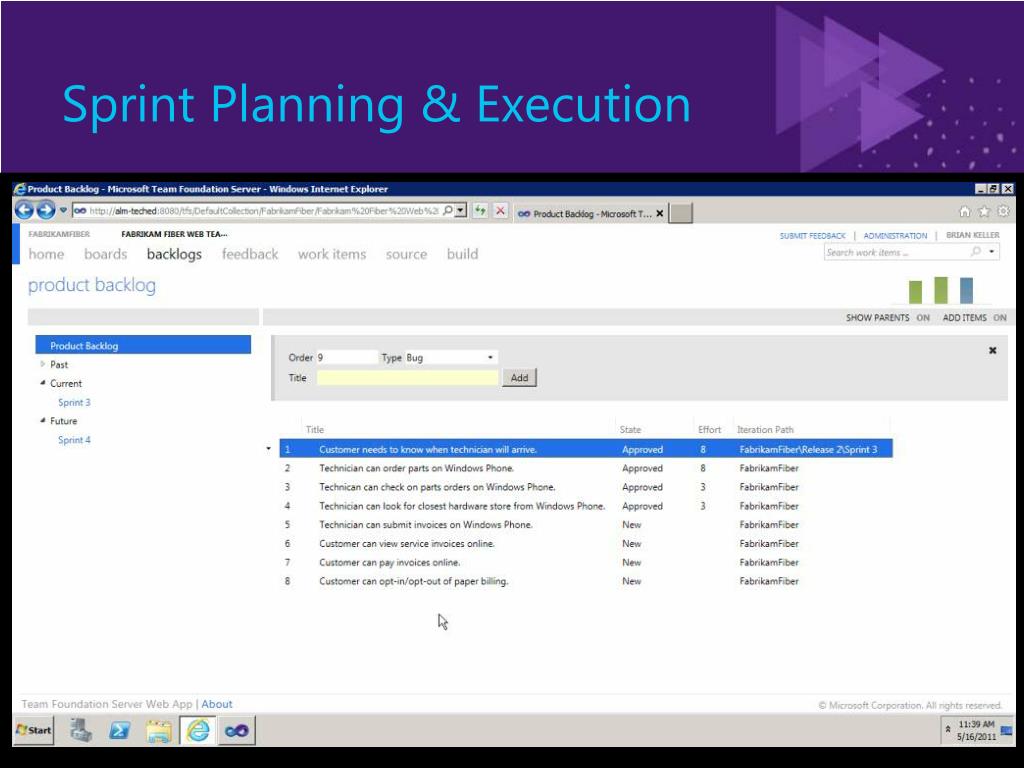Close the add-item panel with the X
1024x768 pixels.
coord(993,351)
